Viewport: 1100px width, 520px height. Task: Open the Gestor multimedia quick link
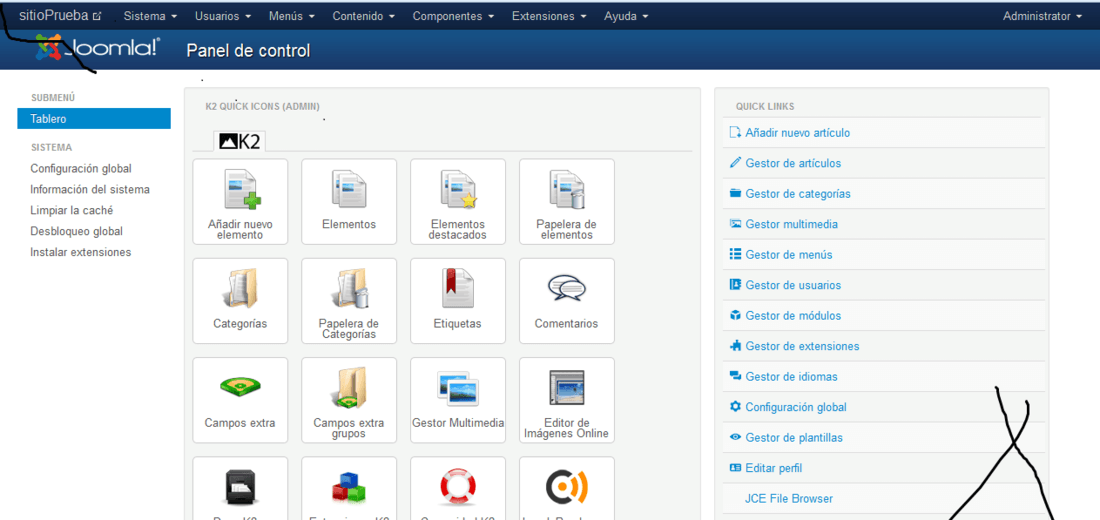pyautogui.click(x=791, y=224)
